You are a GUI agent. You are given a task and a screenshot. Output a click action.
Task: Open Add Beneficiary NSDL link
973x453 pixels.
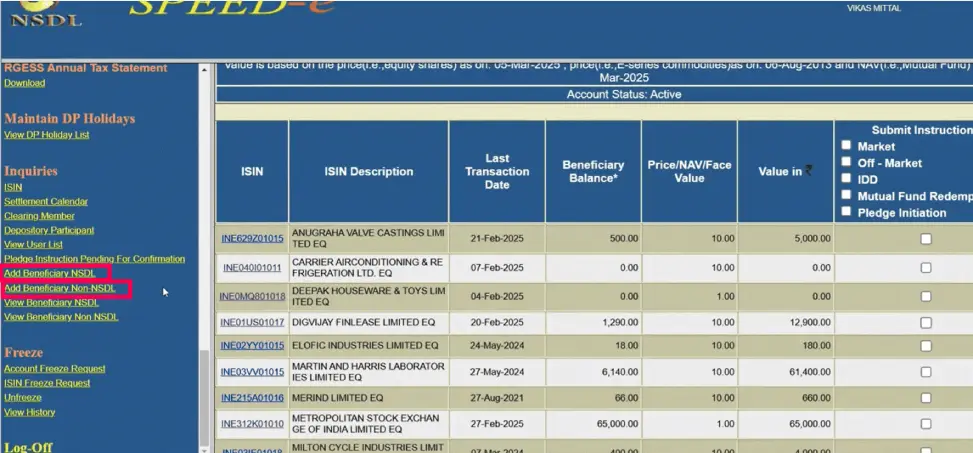[50, 273]
